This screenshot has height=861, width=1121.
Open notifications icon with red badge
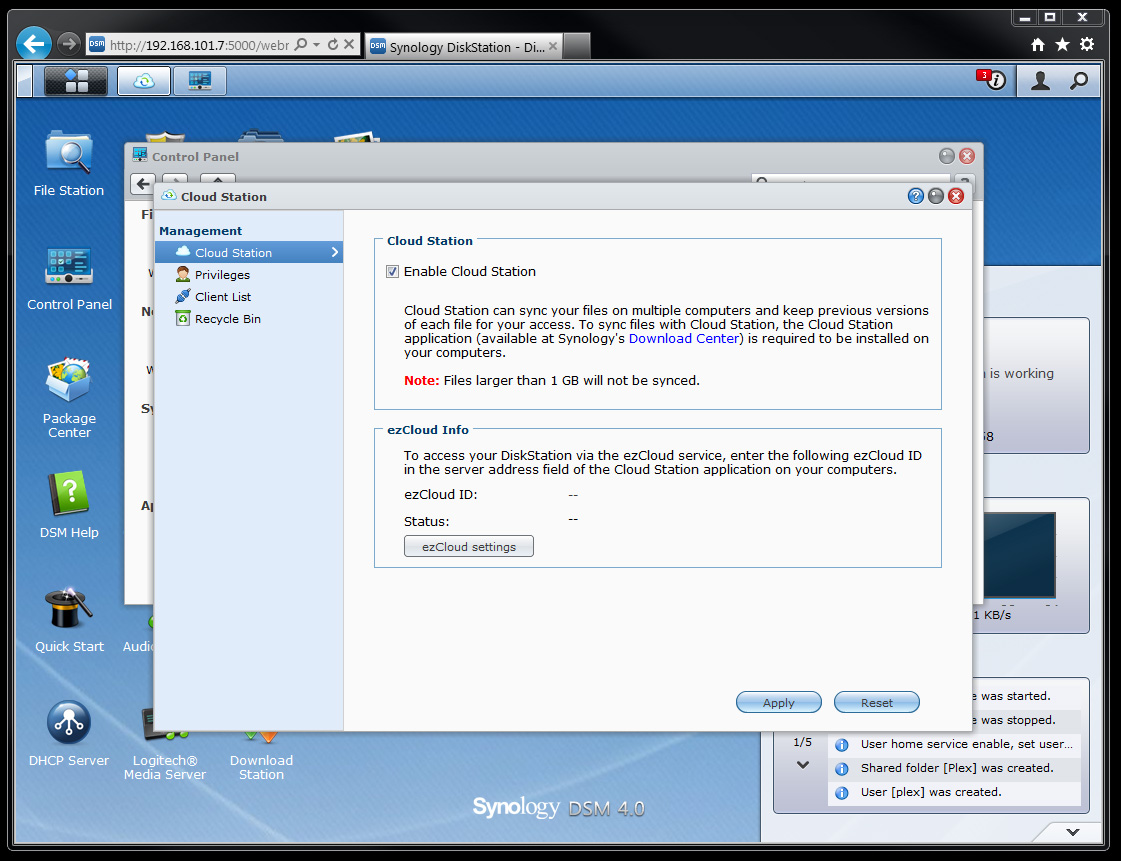coord(992,79)
